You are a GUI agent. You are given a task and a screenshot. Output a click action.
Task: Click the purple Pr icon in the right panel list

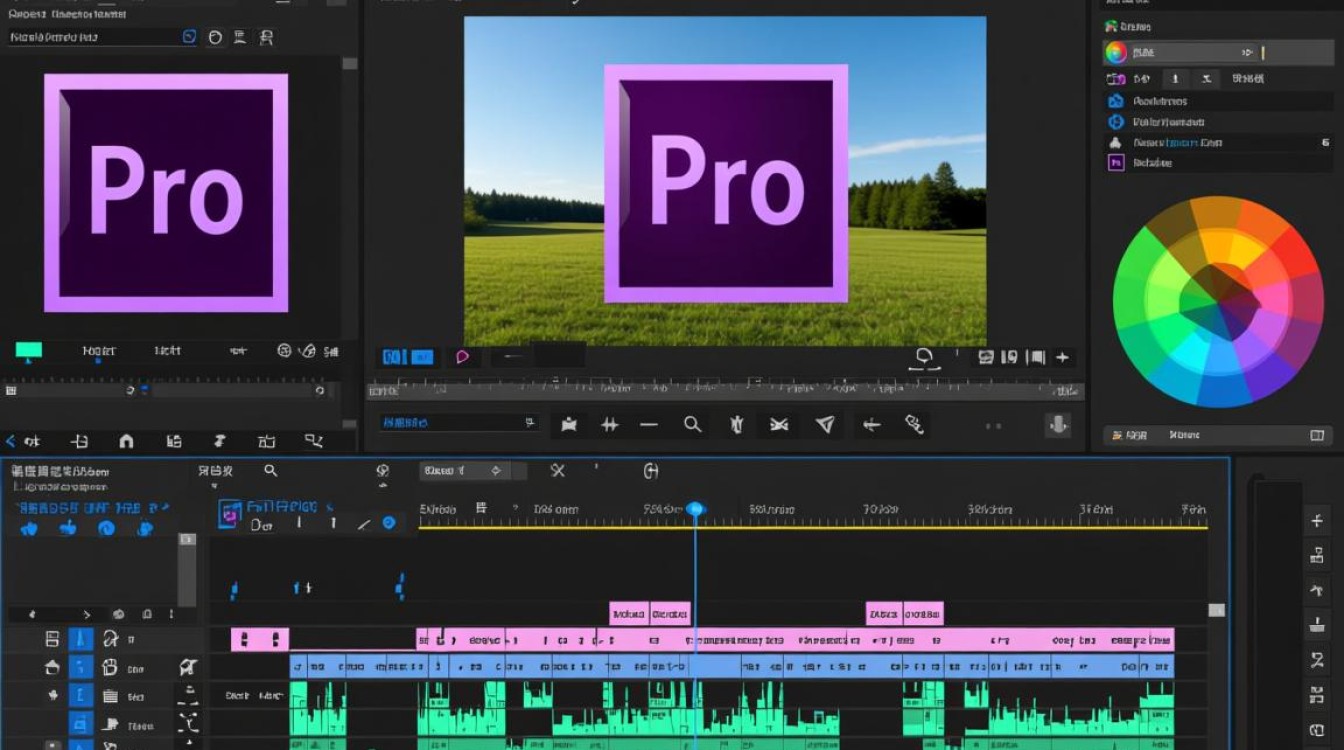click(x=1116, y=162)
